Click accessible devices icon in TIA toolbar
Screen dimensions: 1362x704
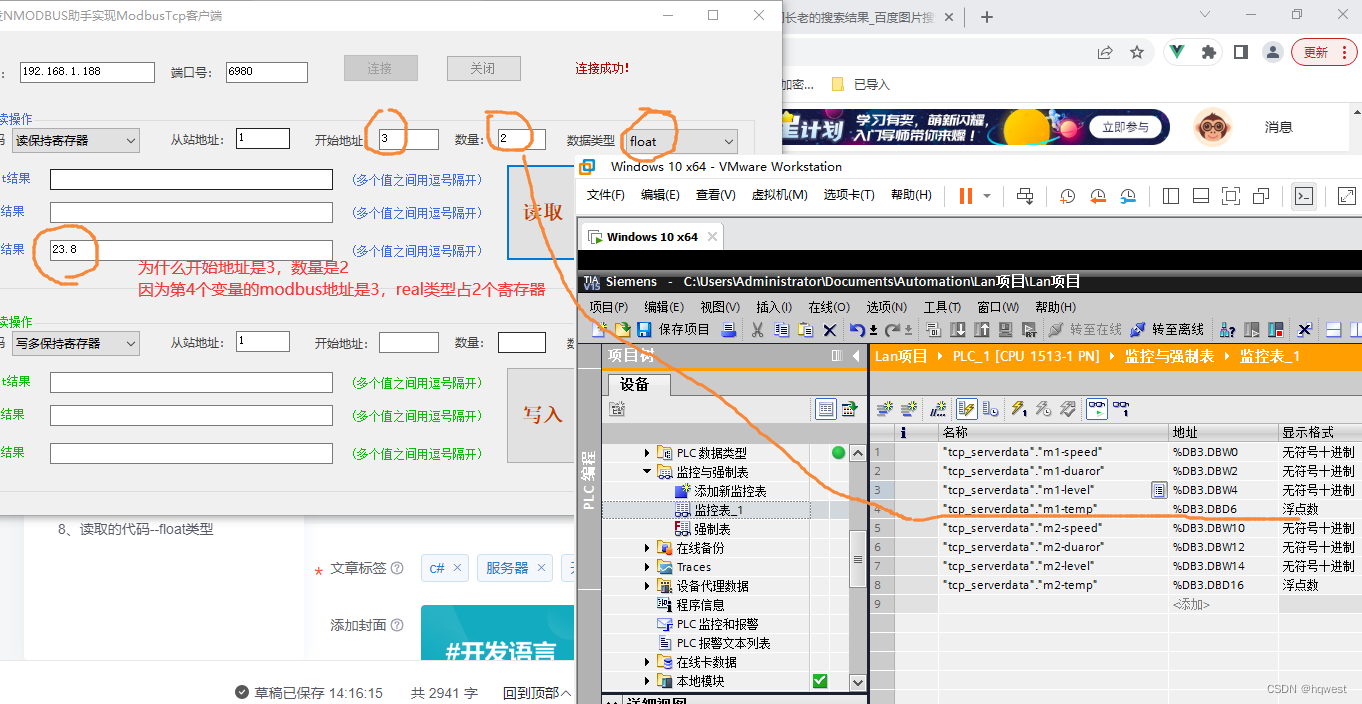[1227, 330]
